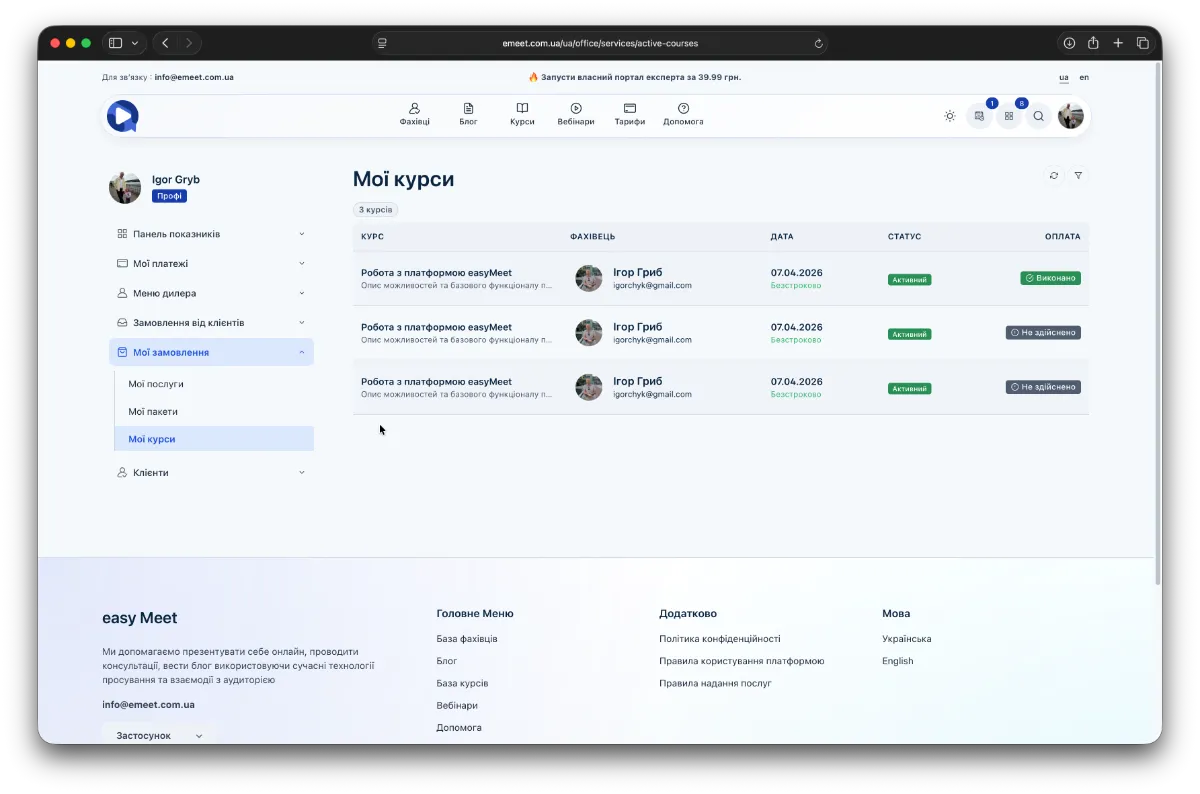Click the easyMeet logo icon
The width and height of the screenshot is (1200, 794).
[122, 116]
